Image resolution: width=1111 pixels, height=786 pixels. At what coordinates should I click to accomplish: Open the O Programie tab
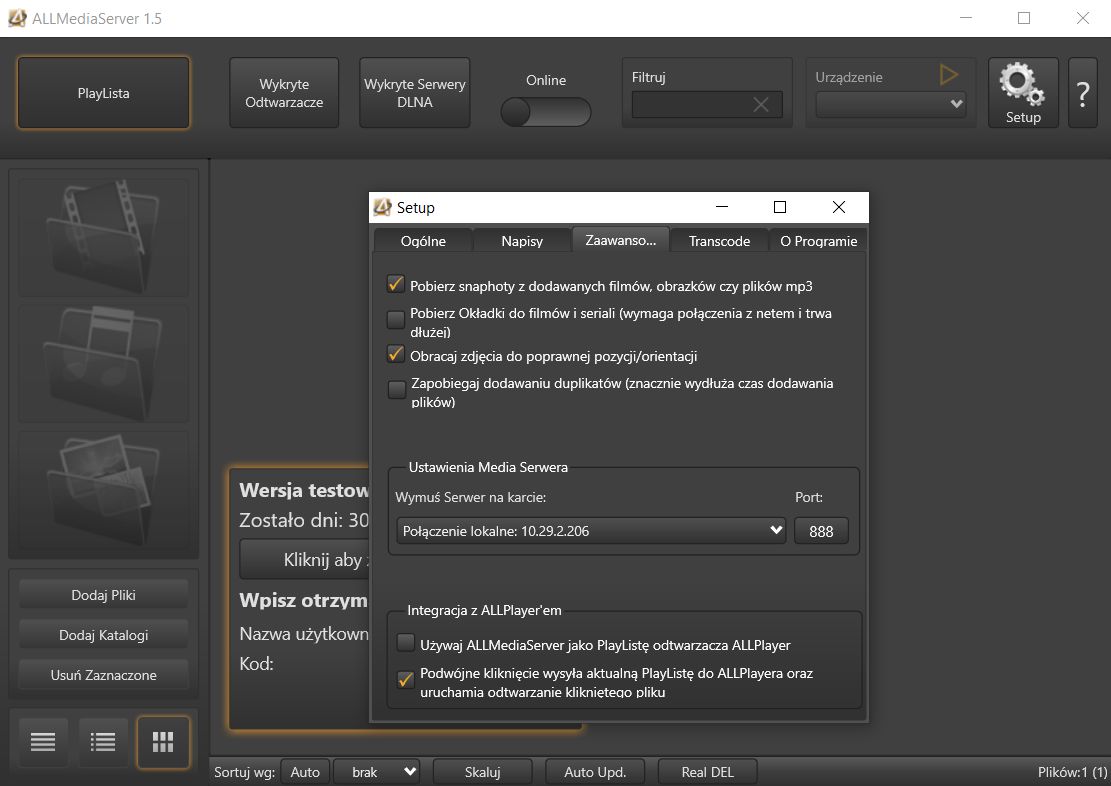point(818,240)
